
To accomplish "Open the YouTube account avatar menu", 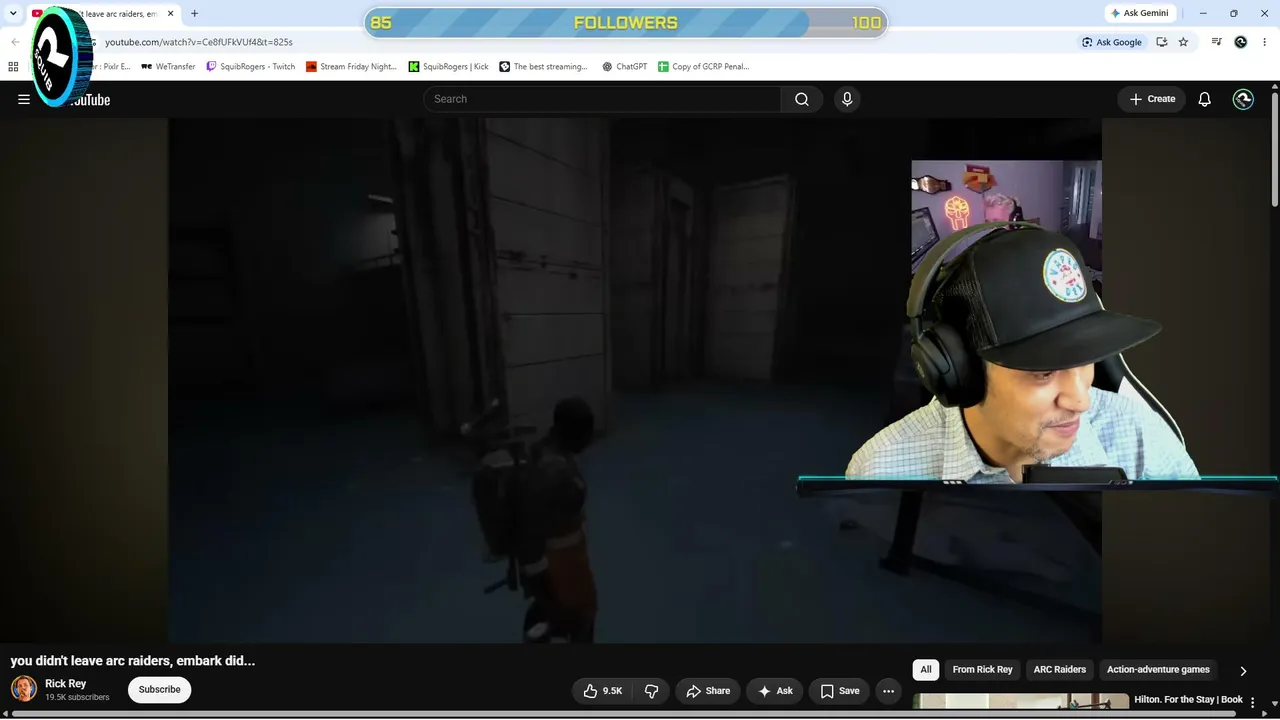I will (1243, 99).
